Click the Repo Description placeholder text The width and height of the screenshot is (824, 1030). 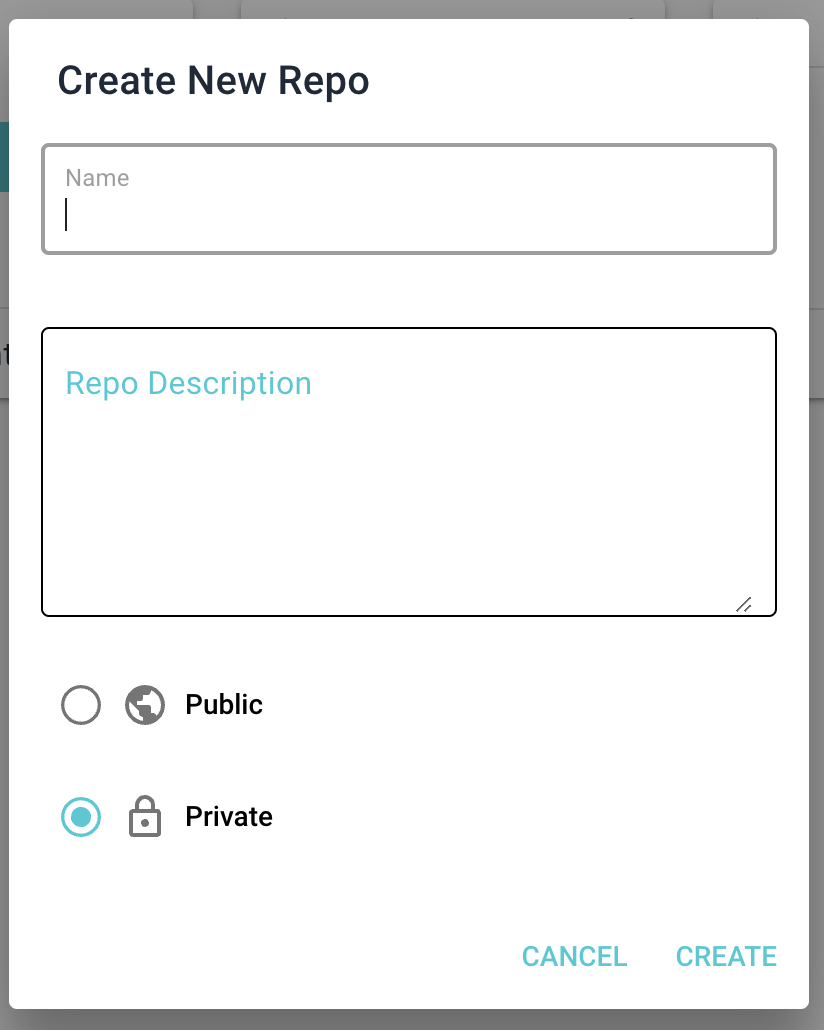[x=188, y=383]
